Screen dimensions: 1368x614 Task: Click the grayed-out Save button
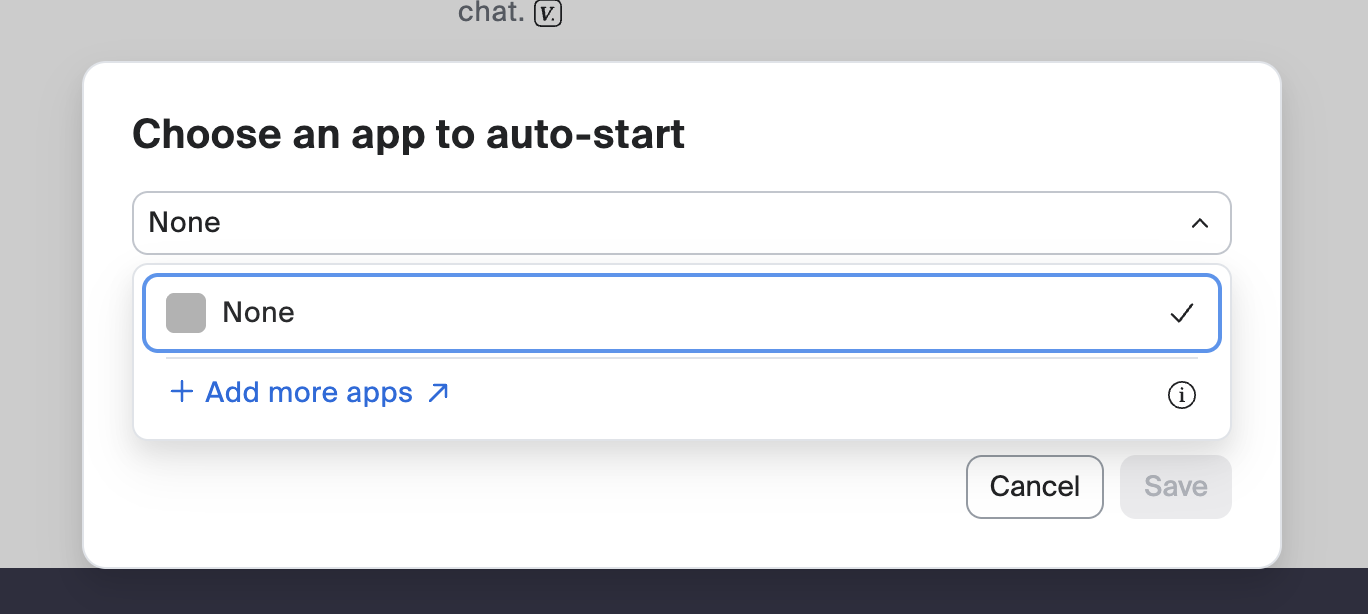(x=1175, y=487)
